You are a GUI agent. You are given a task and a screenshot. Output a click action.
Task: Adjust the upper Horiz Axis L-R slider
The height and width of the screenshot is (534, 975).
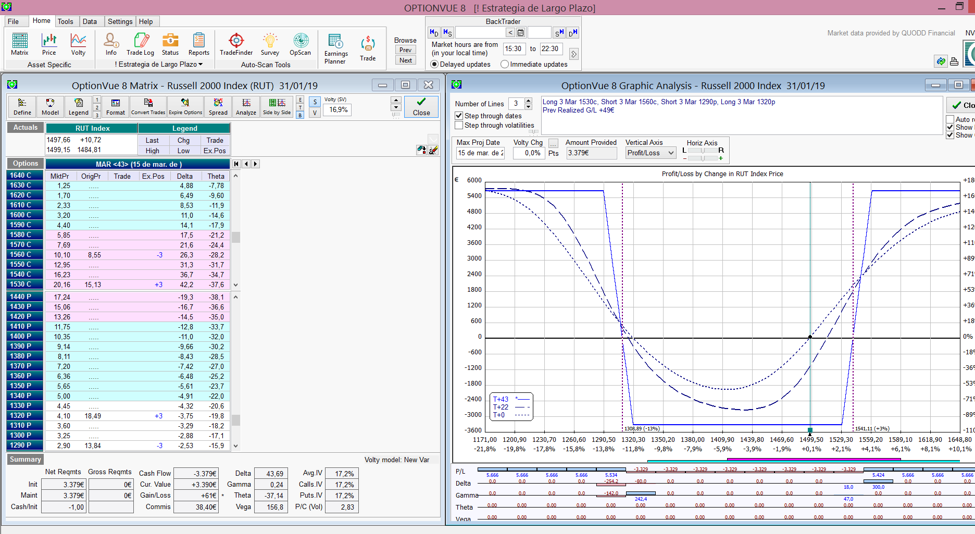click(x=703, y=150)
